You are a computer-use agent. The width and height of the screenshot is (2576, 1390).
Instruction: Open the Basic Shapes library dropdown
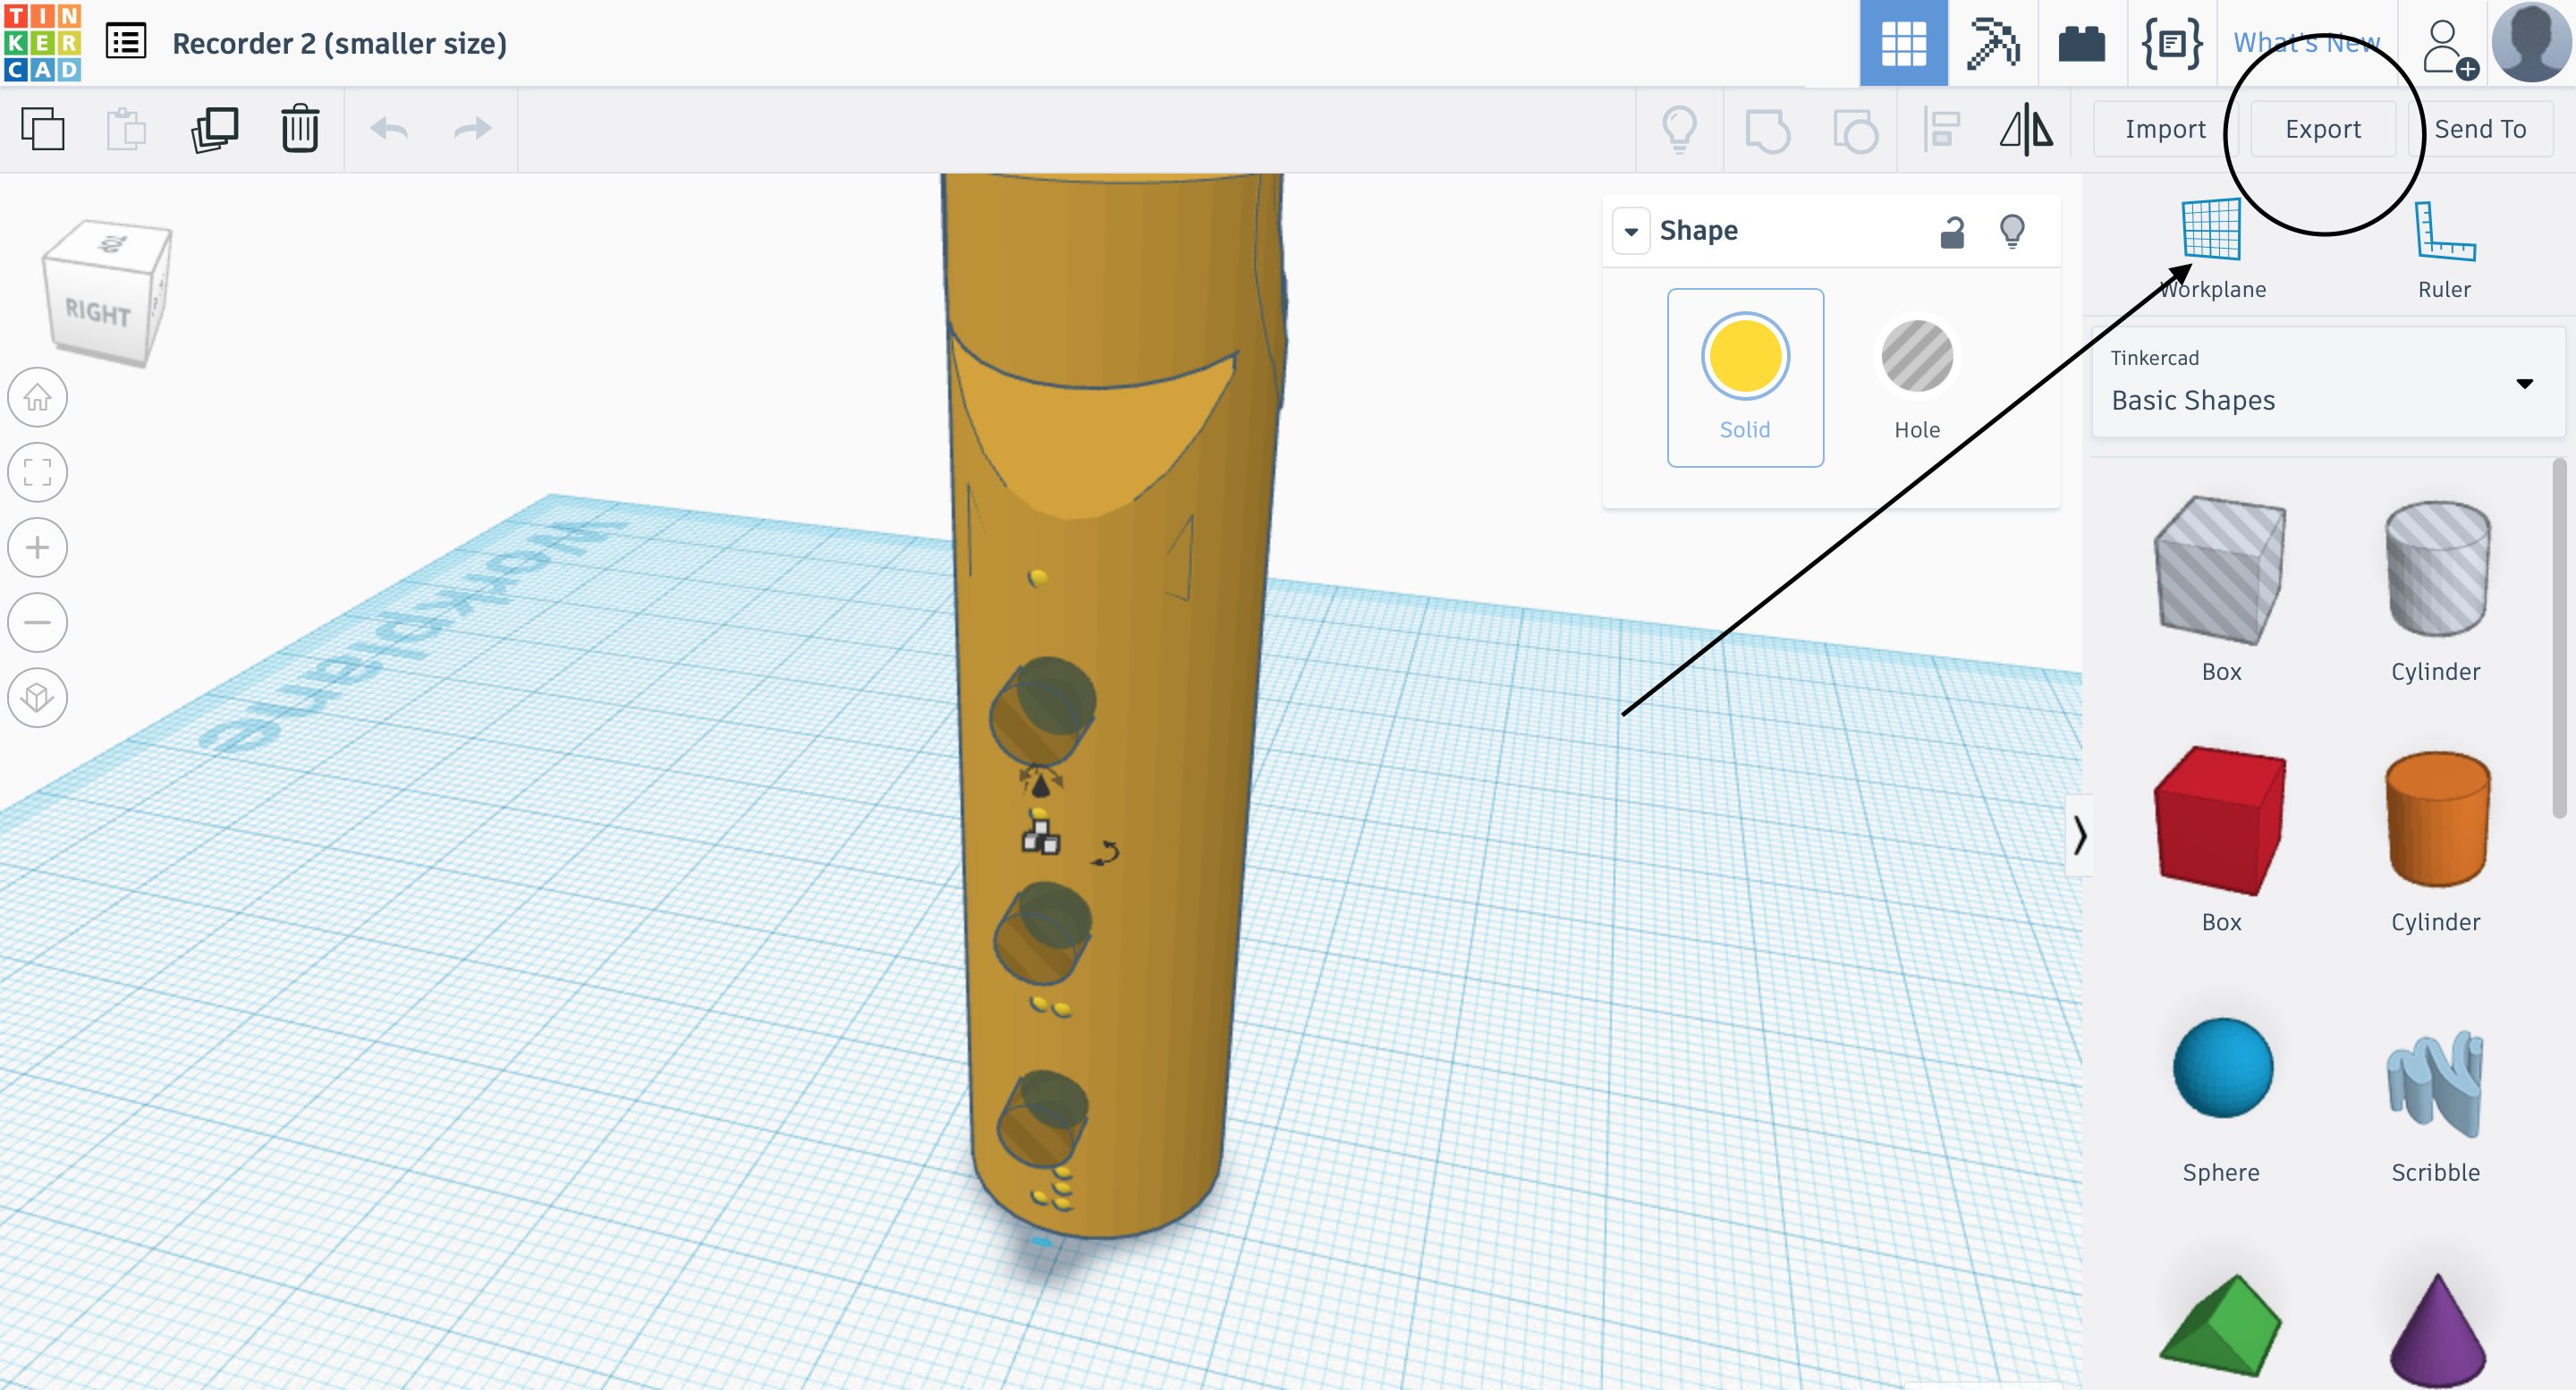click(x=2328, y=382)
